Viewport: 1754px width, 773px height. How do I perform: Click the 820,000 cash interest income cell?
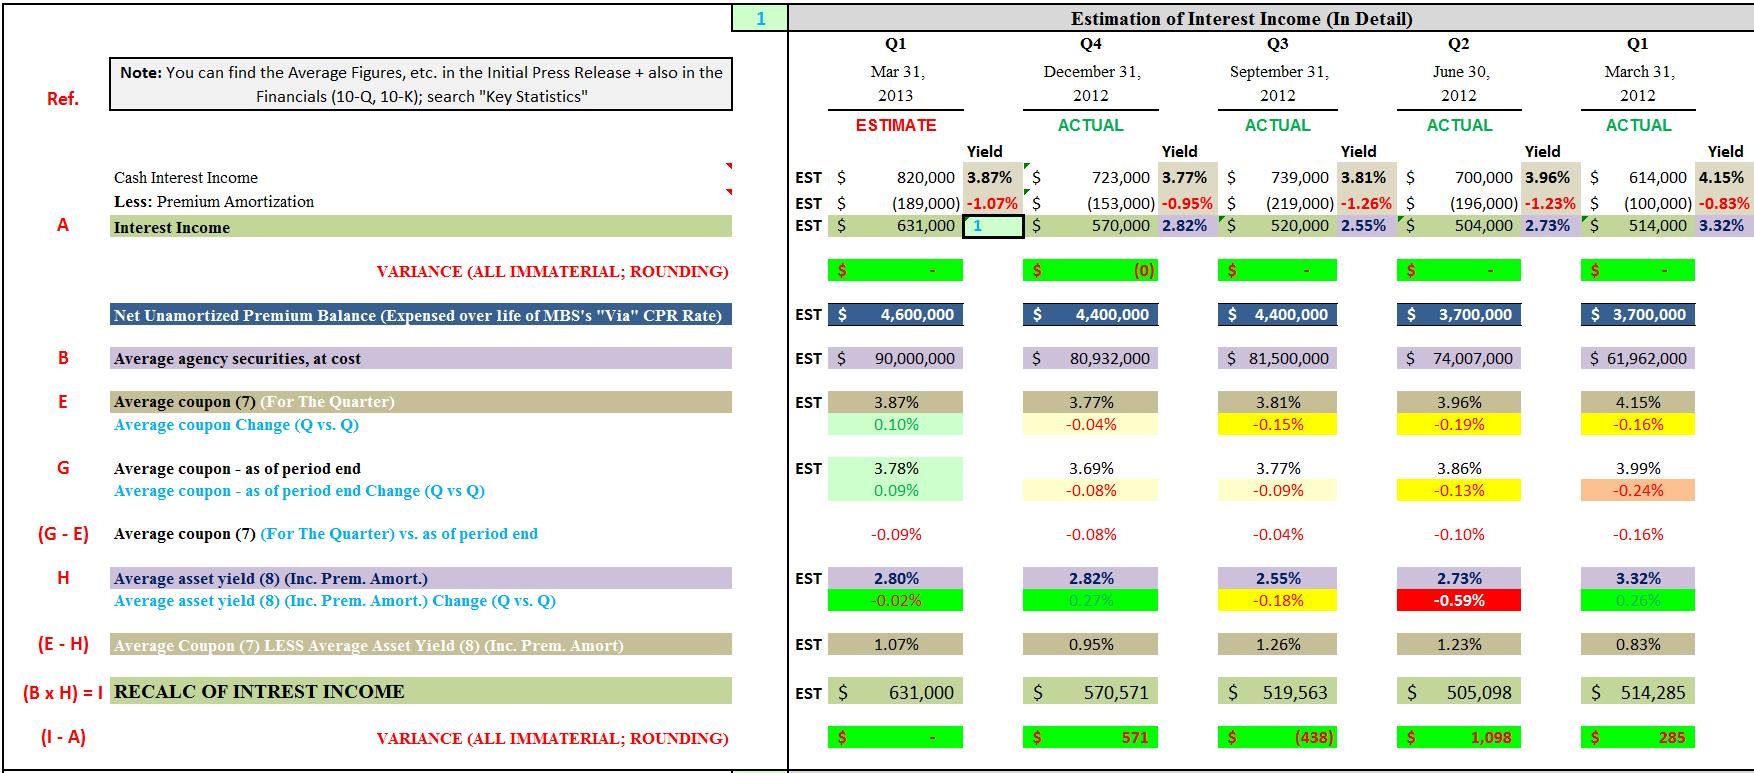click(896, 177)
